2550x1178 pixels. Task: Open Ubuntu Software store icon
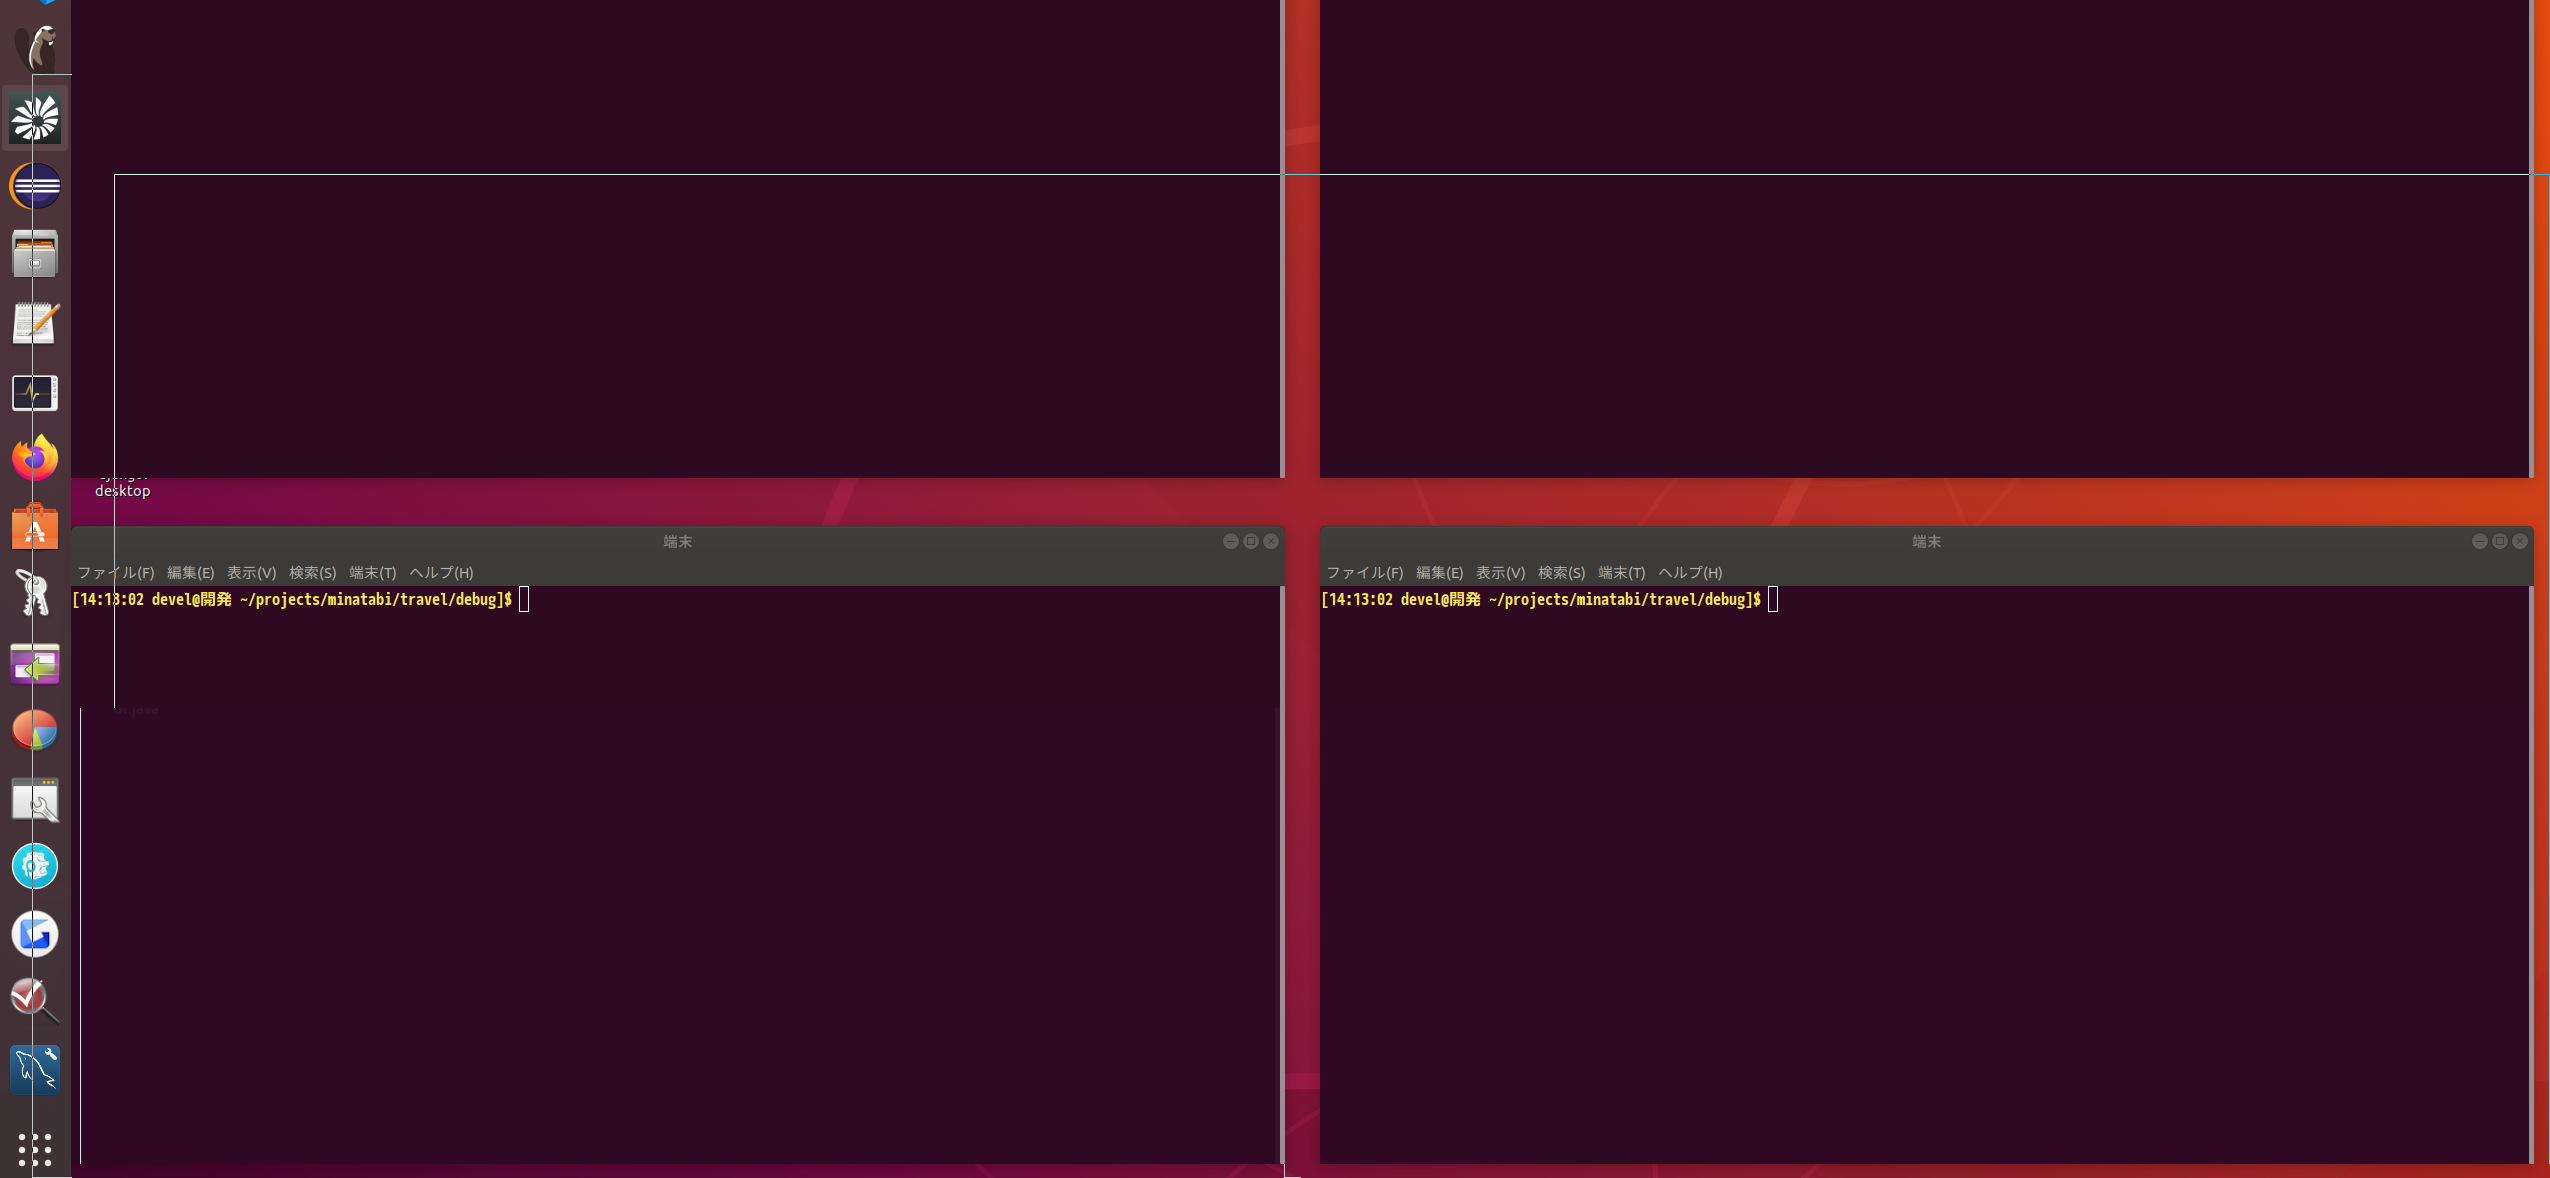click(35, 527)
